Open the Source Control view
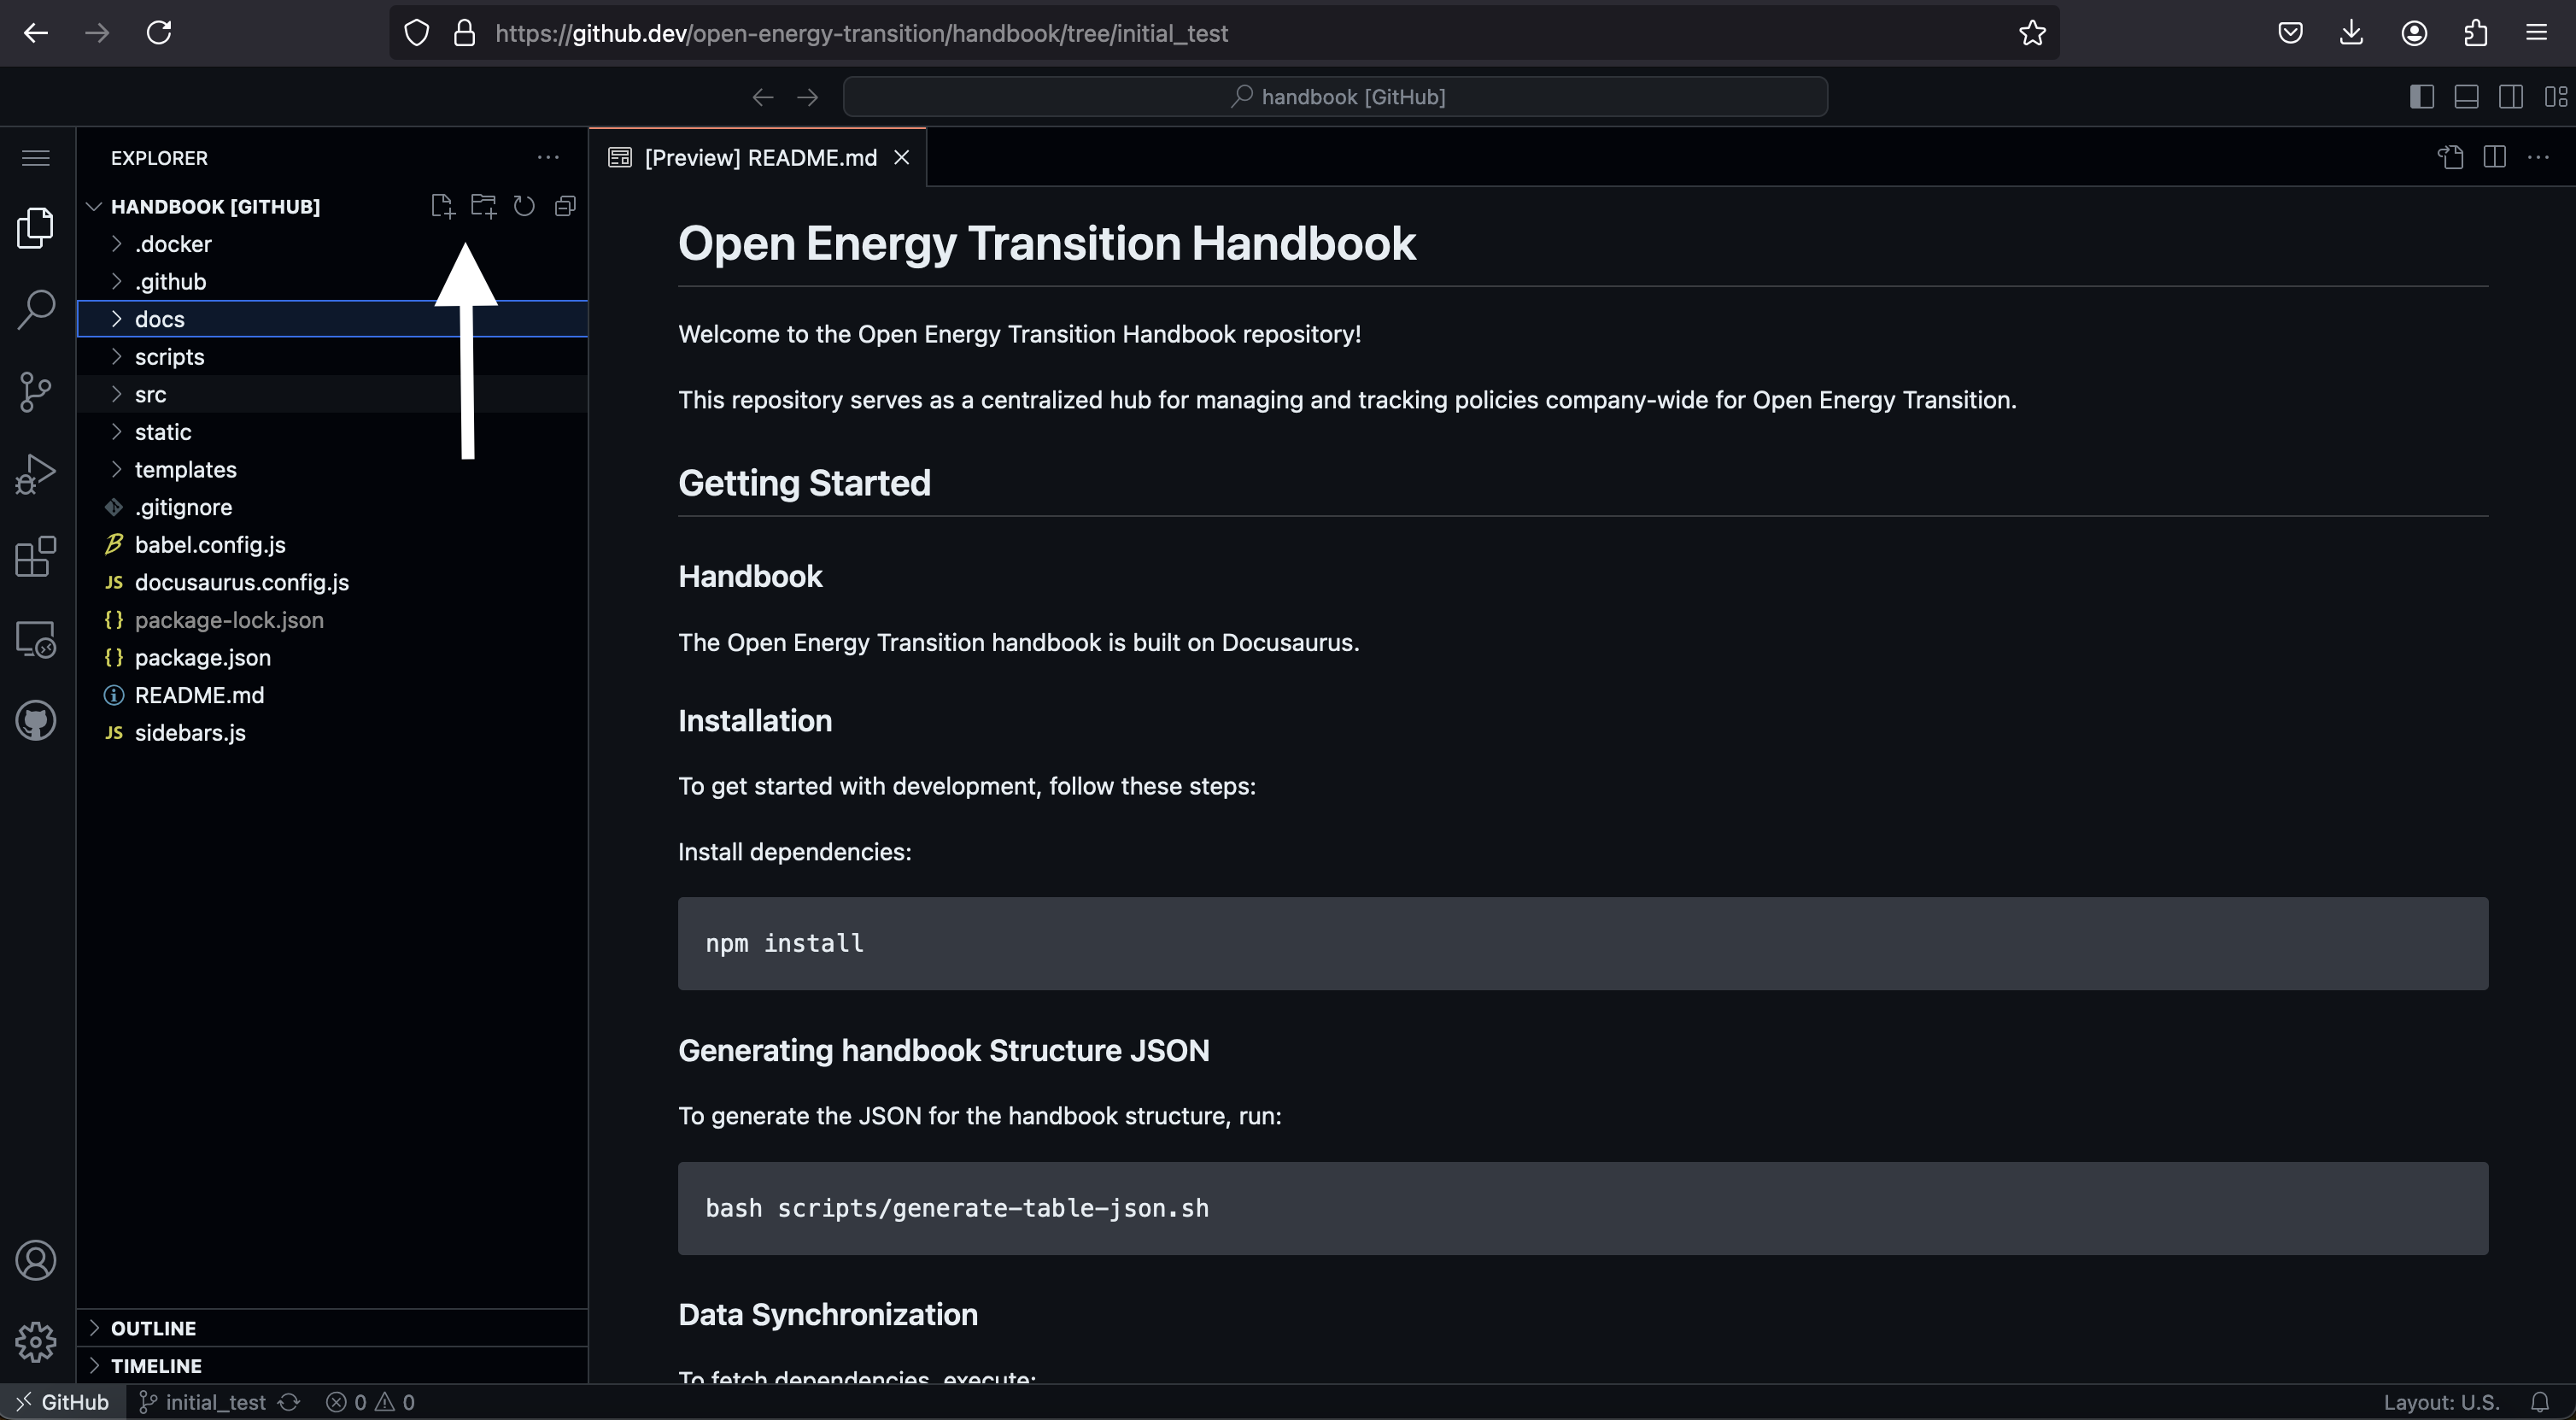 36,391
